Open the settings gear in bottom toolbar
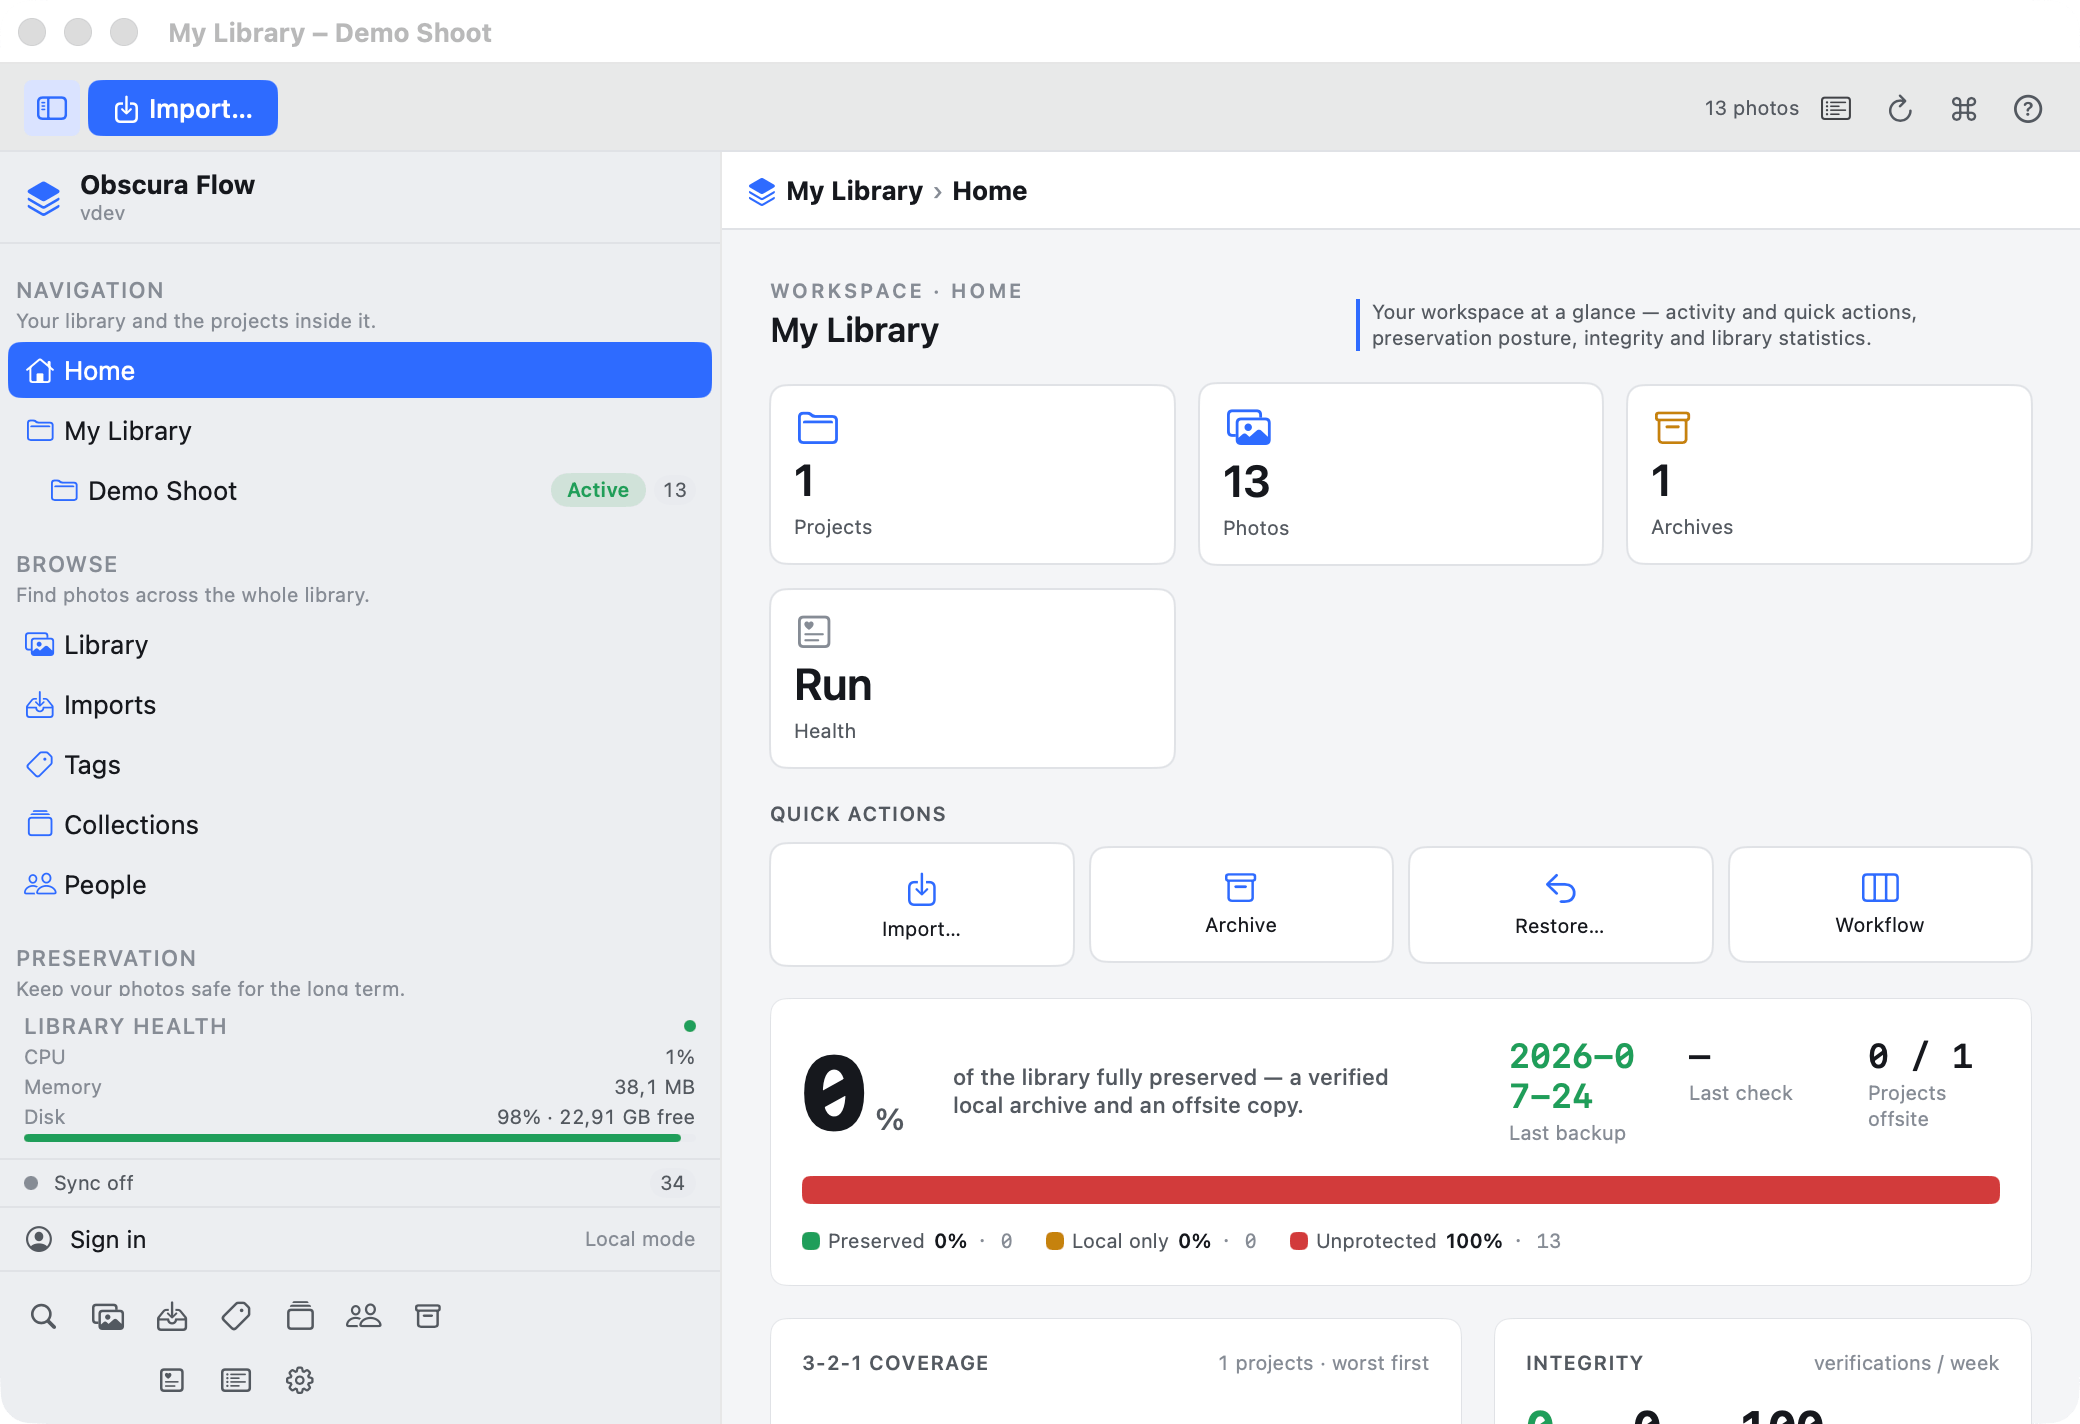2080x1424 pixels. pos(300,1380)
